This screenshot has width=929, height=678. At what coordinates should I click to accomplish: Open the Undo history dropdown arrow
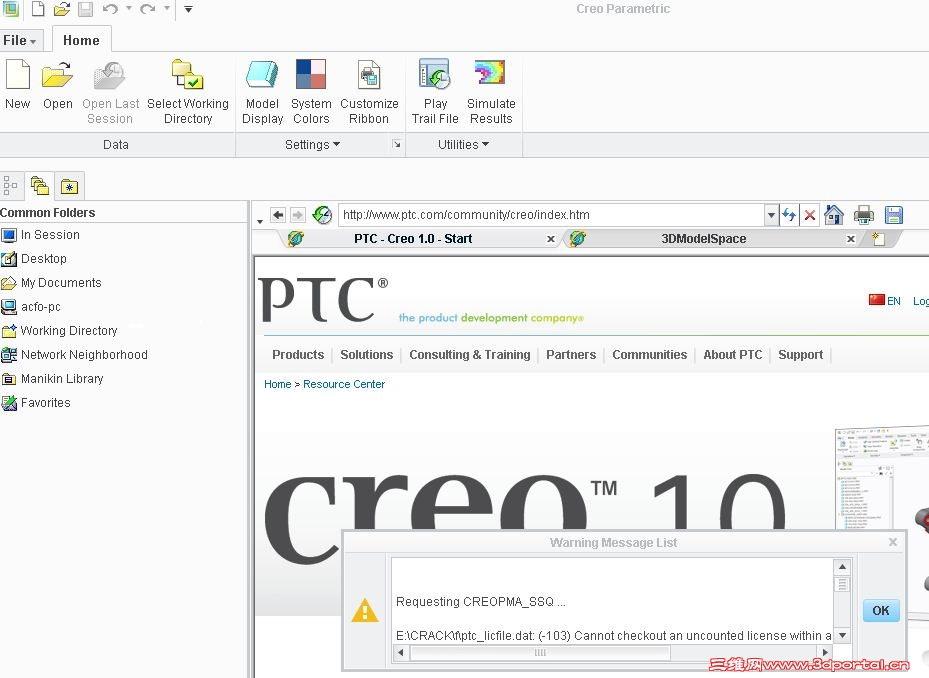[x=129, y=9]
